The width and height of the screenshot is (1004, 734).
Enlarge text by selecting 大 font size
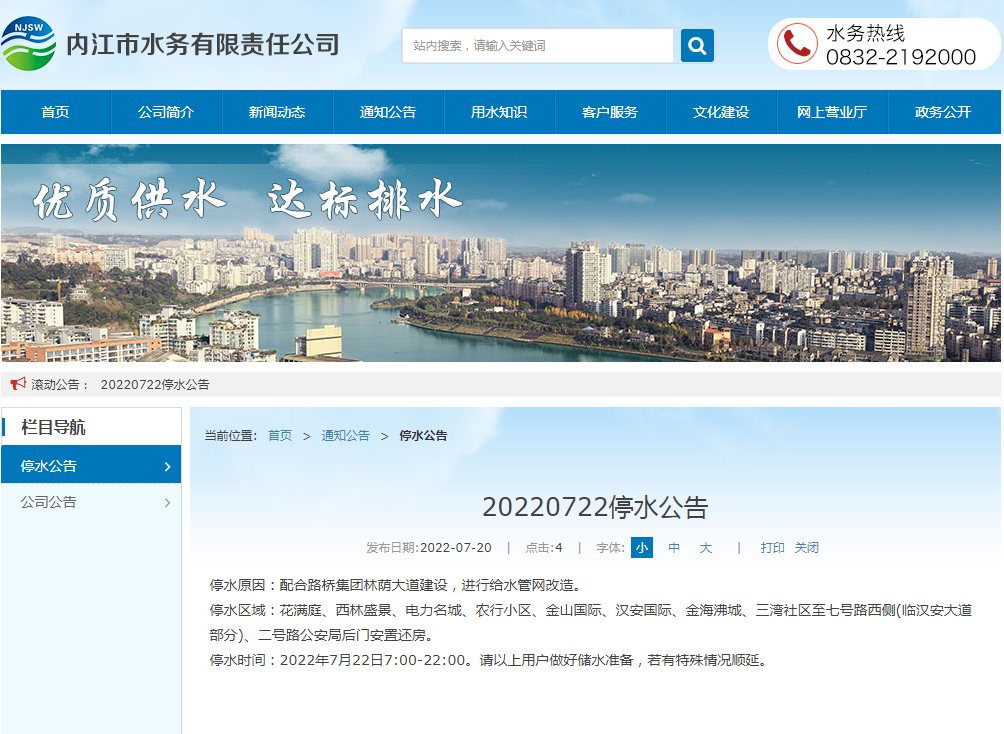(x=705, y=548)
